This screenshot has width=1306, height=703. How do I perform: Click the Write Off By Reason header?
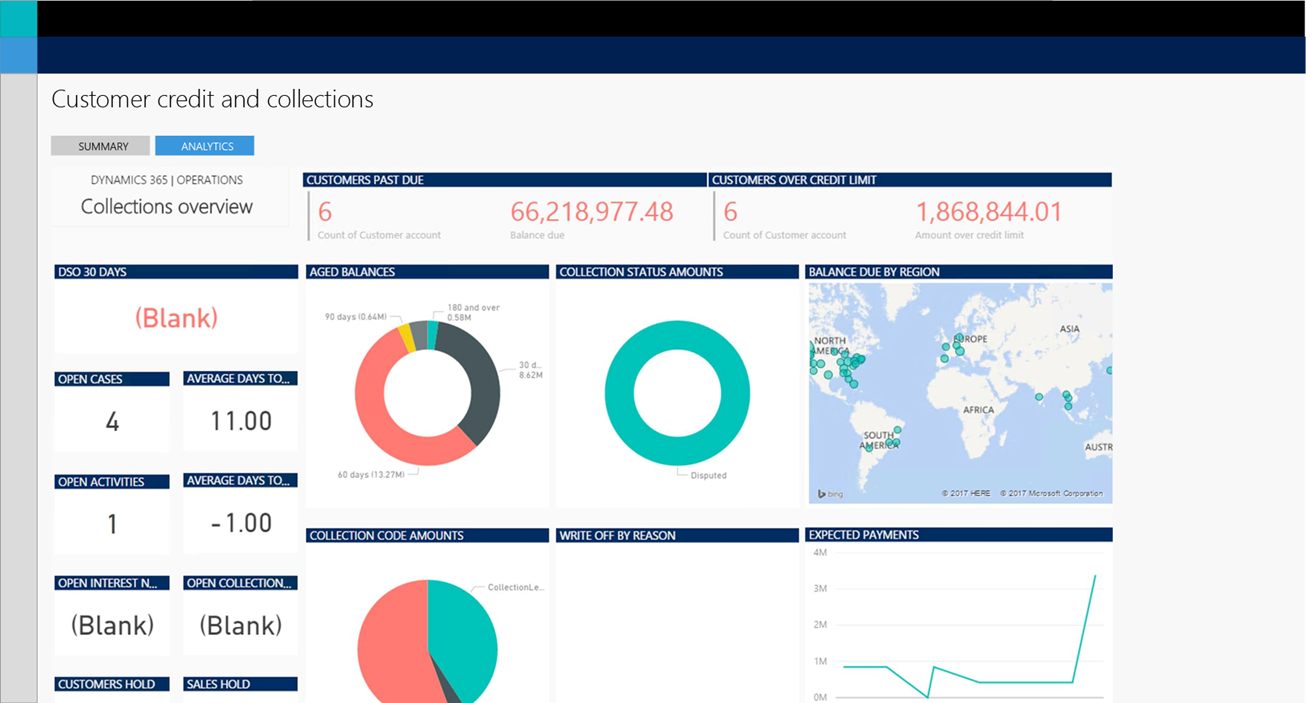(x=617, y=535)
